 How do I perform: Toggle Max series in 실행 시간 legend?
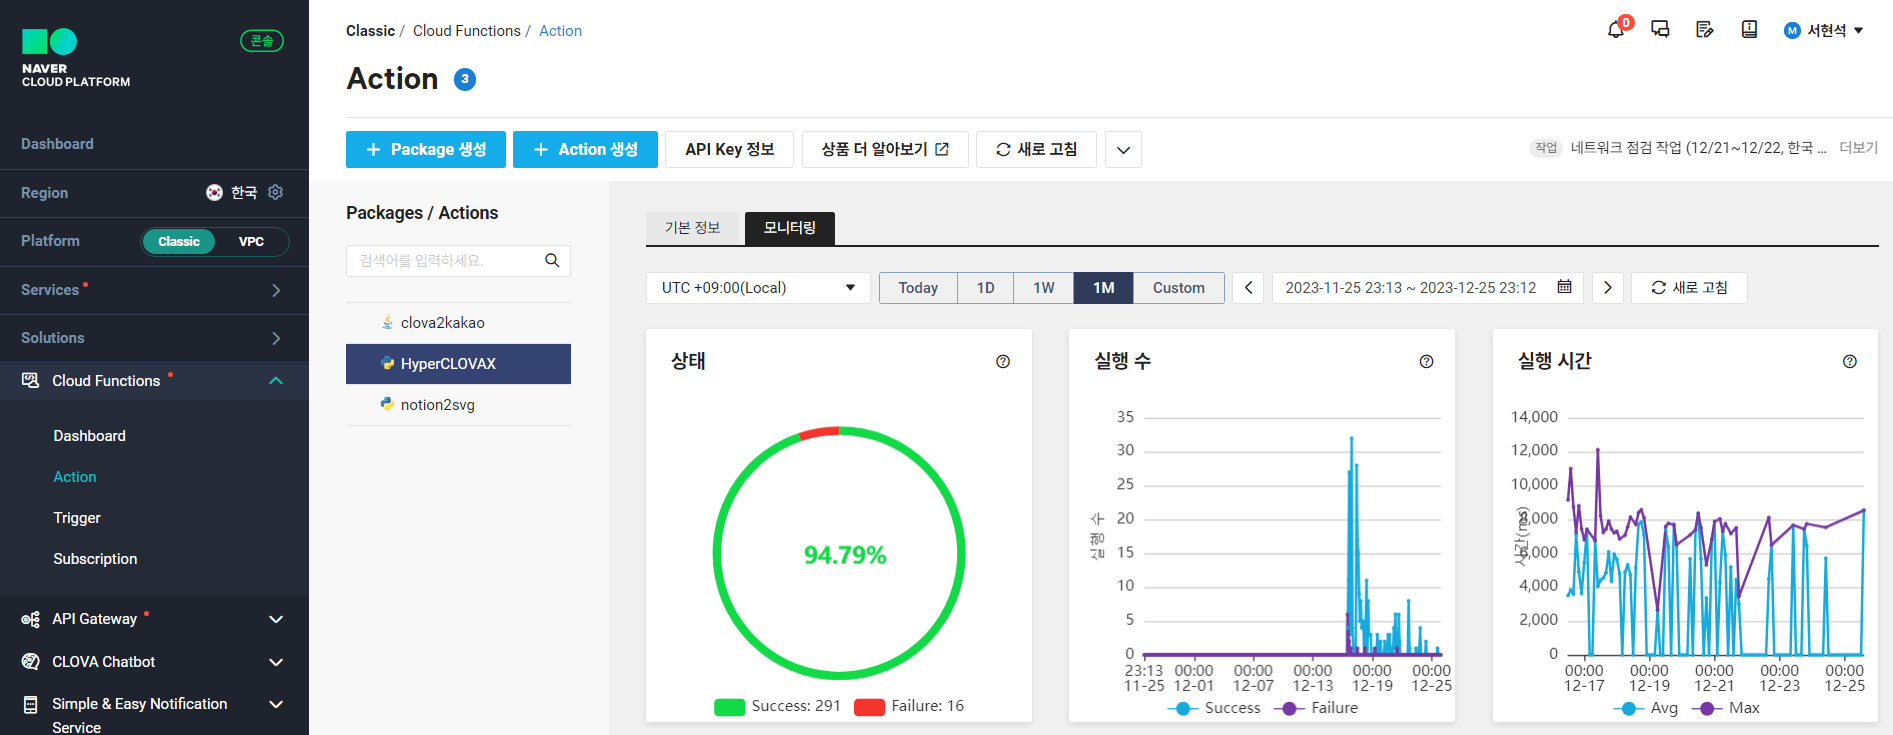(1726, 708)
